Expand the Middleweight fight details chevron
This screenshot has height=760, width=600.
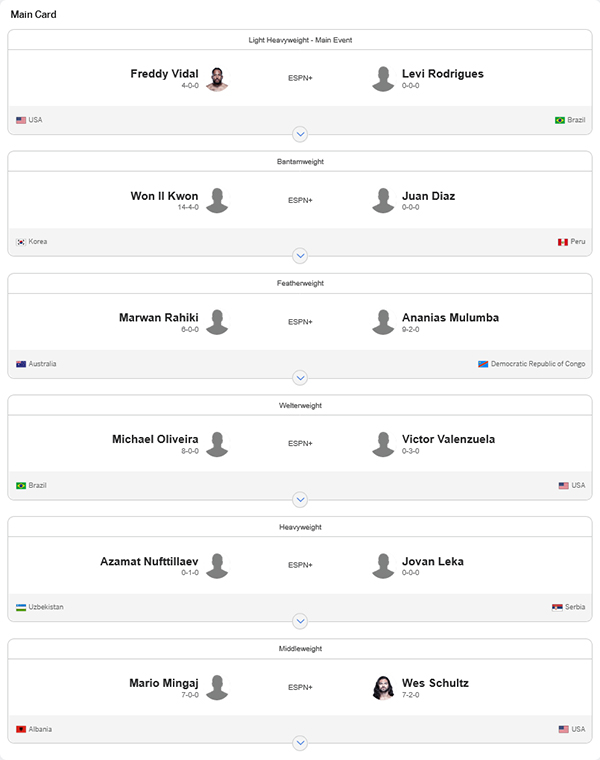point(300,743)
